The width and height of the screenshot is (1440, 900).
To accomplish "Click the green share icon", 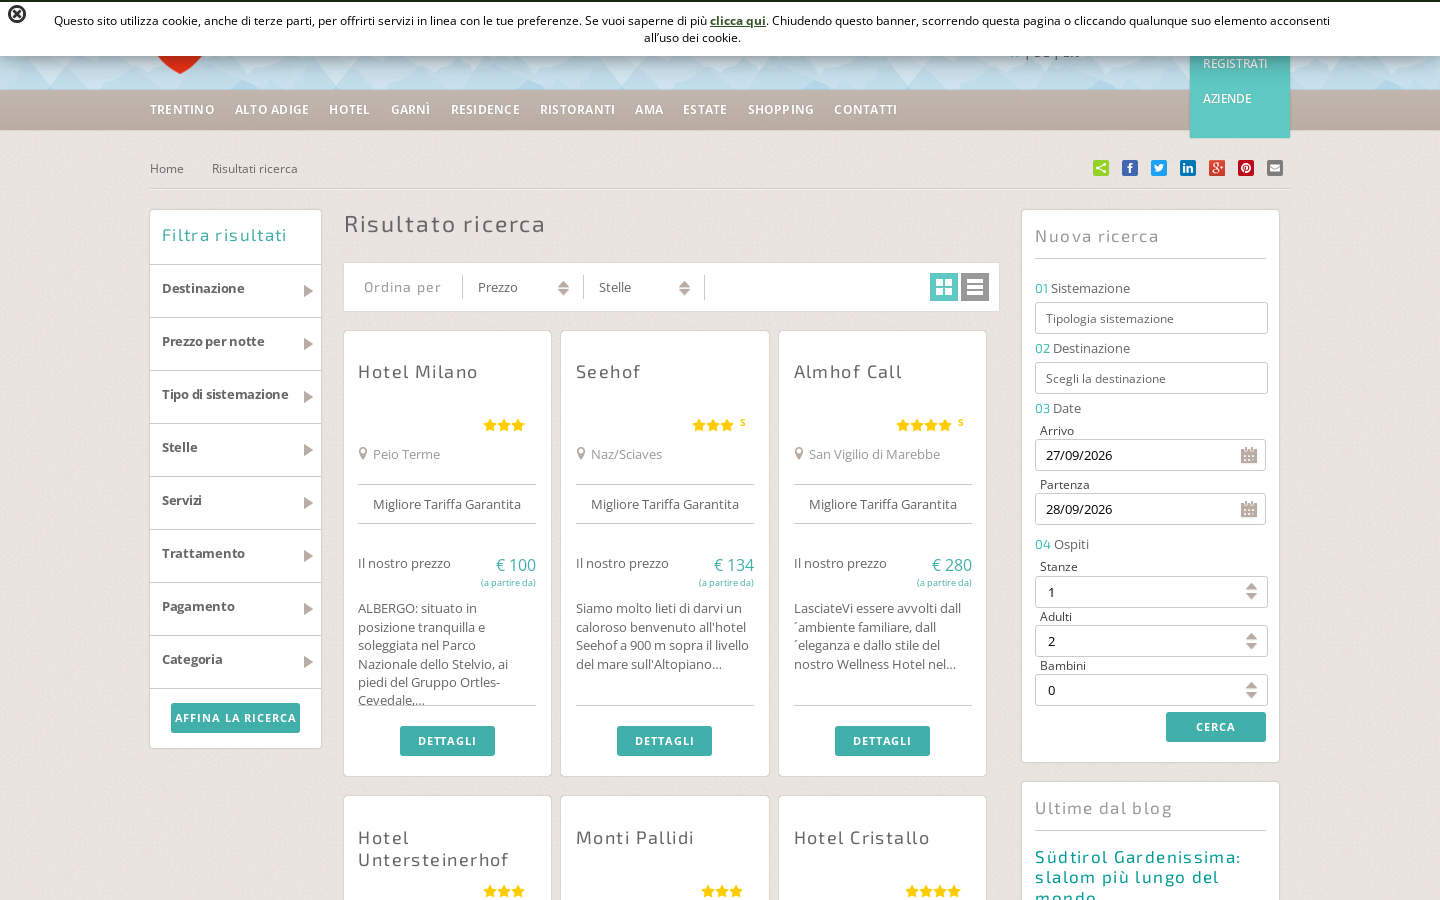I will point(1101,168).
